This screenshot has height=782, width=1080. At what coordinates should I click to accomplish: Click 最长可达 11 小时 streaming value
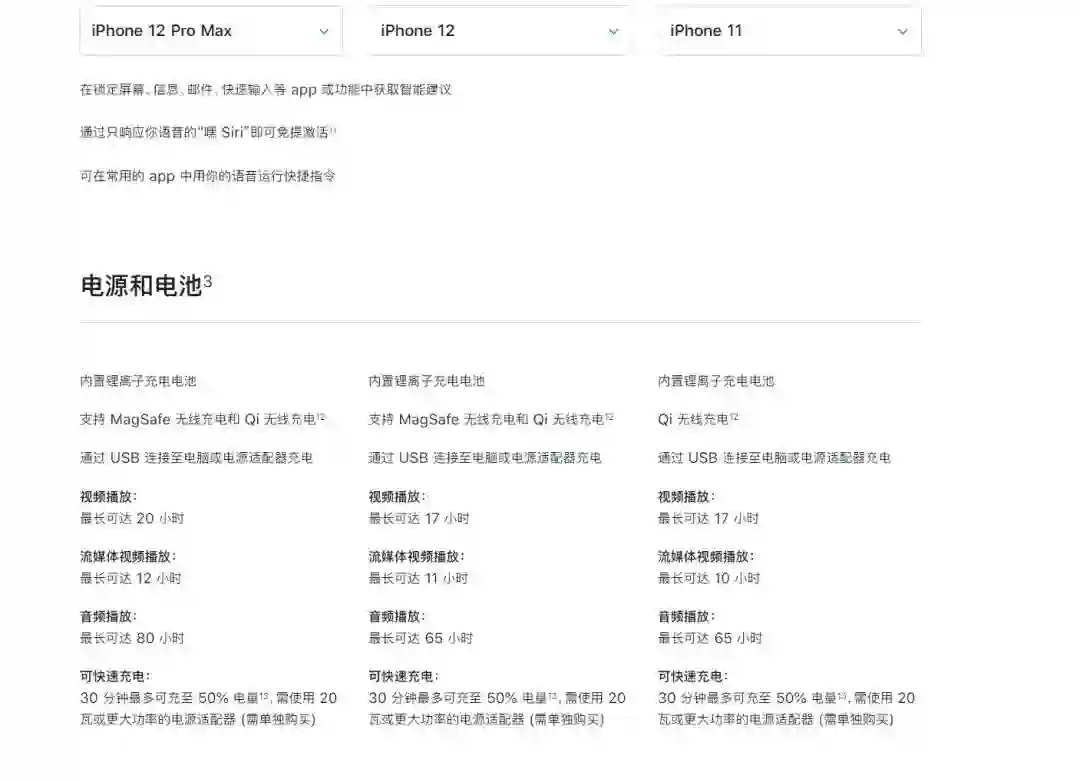point(418,578)
